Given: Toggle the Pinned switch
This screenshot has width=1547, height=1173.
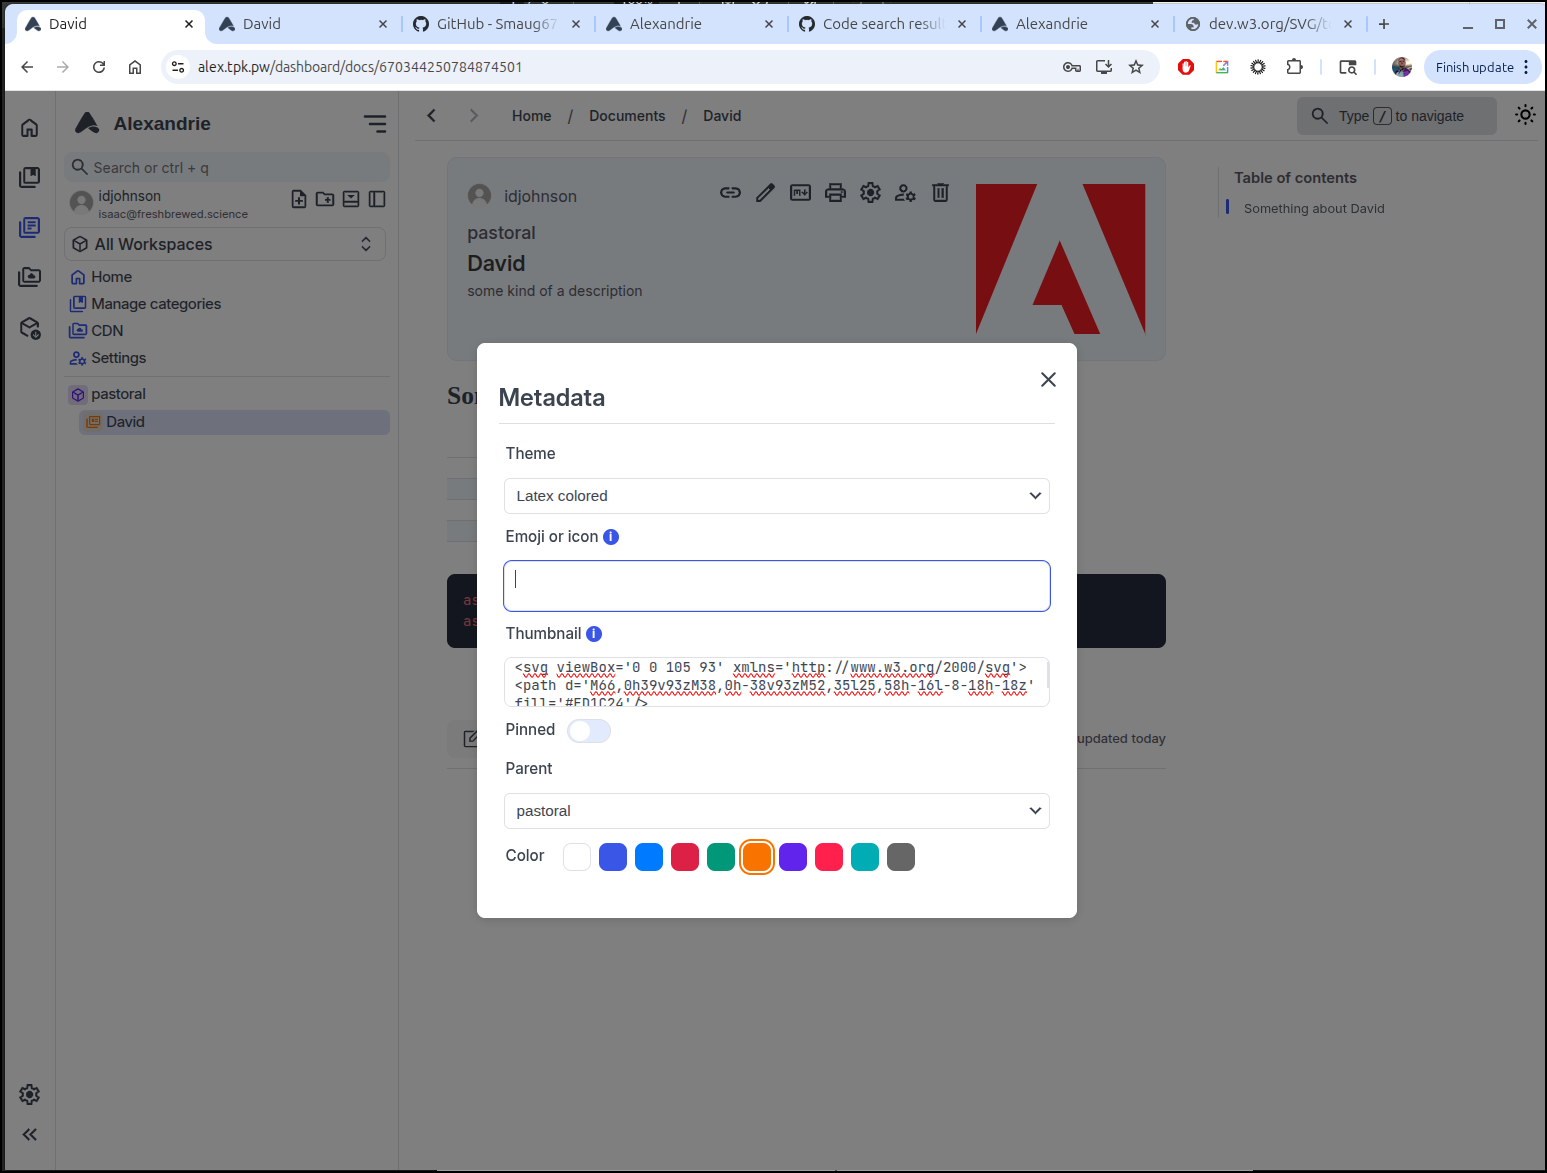Looking at the screenshot, I should click(x=589, y=731).
